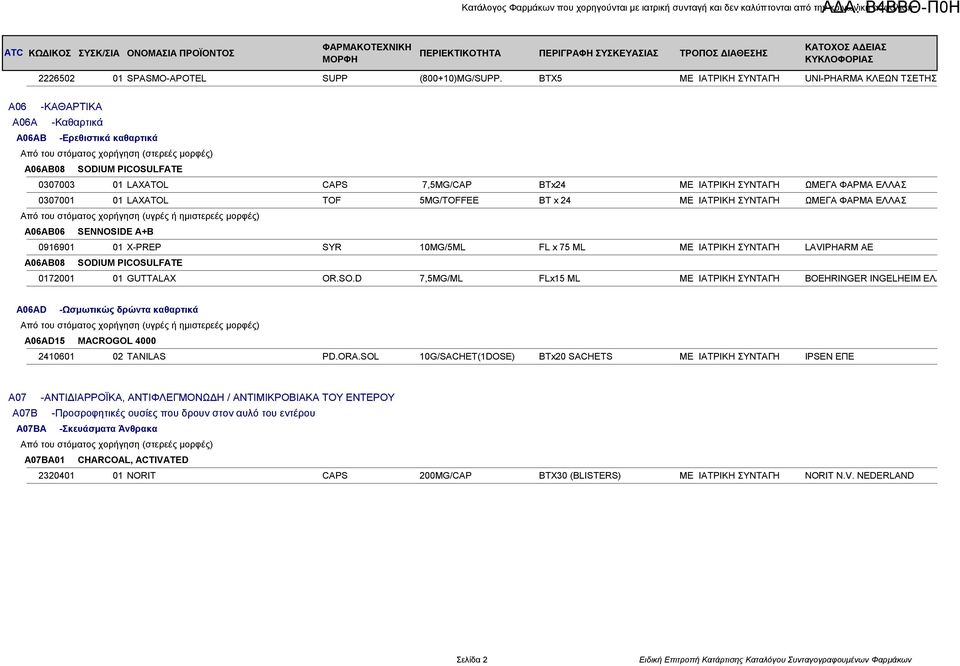Click the PD.ORA.SOL form cell

(x=351, y=356)
